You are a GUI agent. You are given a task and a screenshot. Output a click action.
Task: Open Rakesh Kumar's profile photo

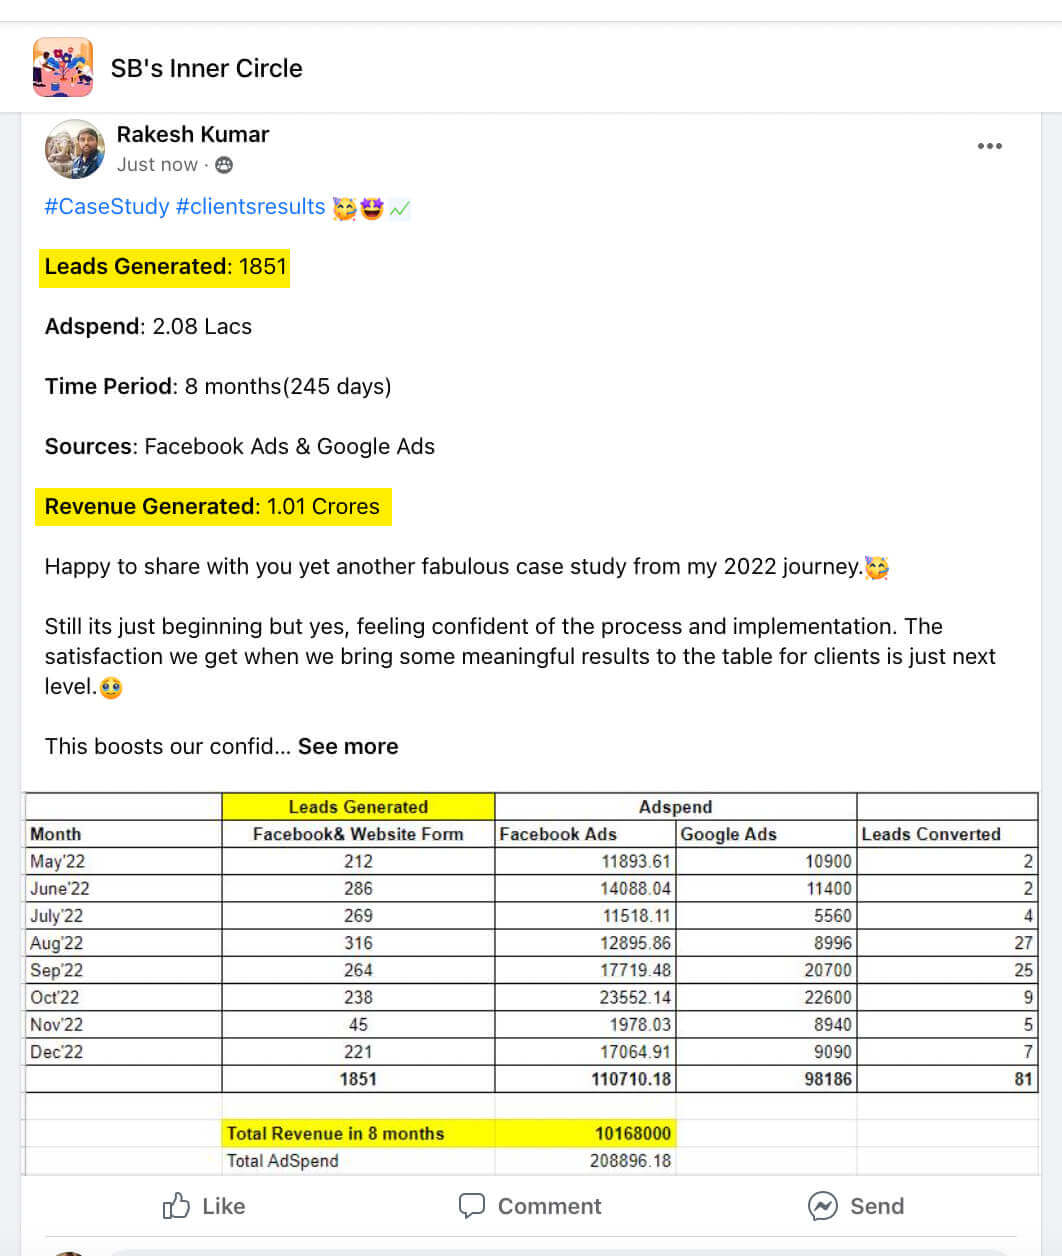pyautogui.click(x=74, y=149)
